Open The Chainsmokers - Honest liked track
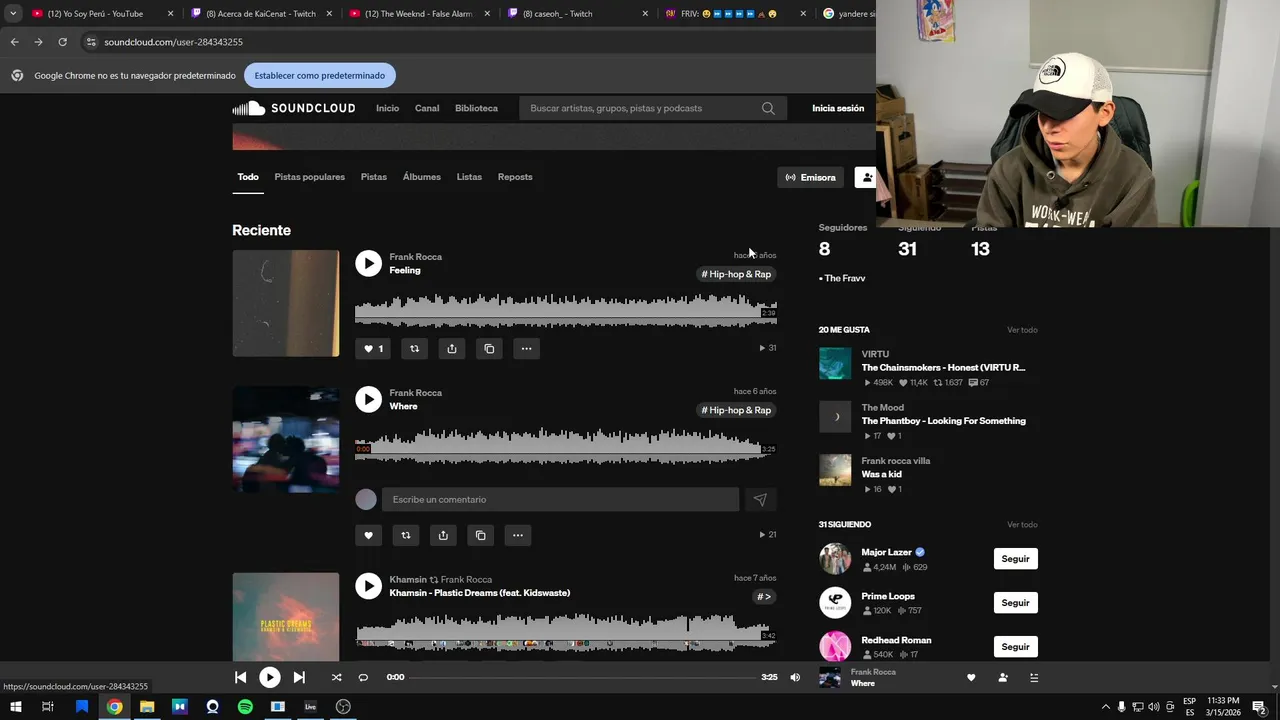This screenshot has height=720, width=1280. tap(943, 368)
